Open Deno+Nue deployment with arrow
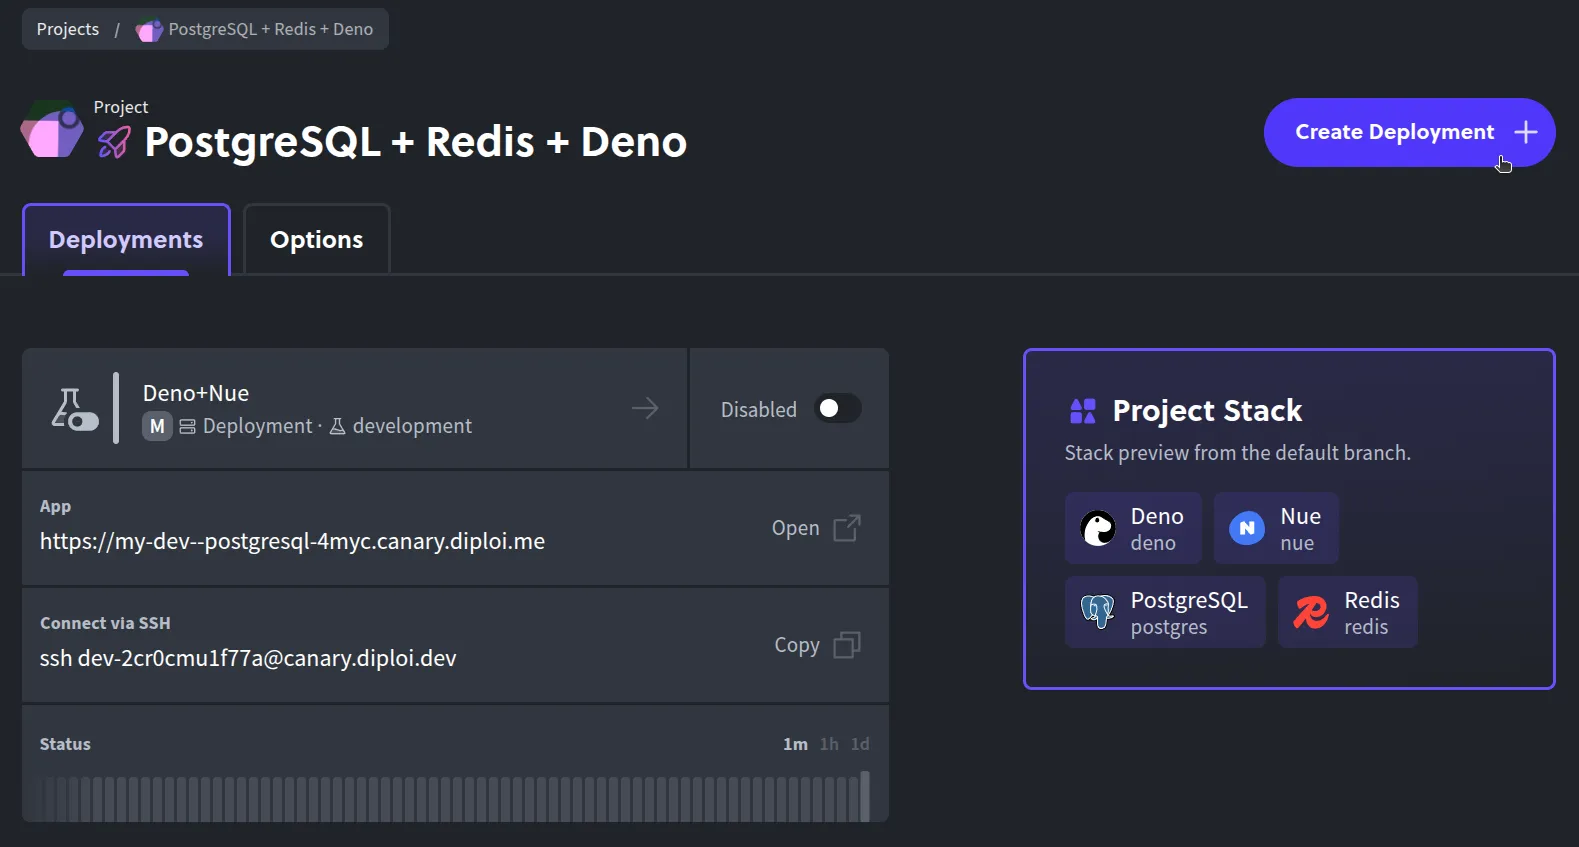The width and height of the screenshot is (1579, 847). pos(645,408)
